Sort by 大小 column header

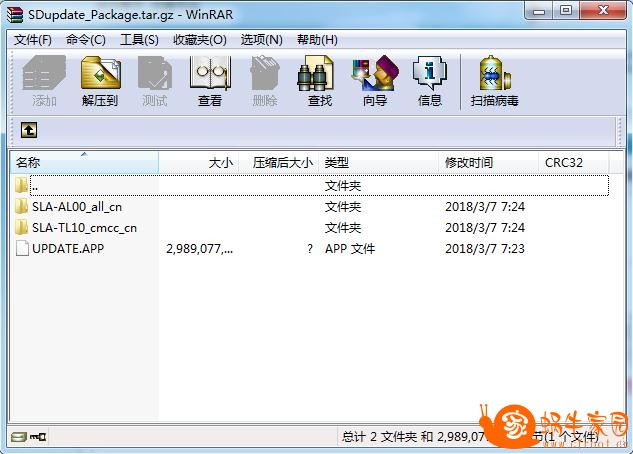(199, 162)
